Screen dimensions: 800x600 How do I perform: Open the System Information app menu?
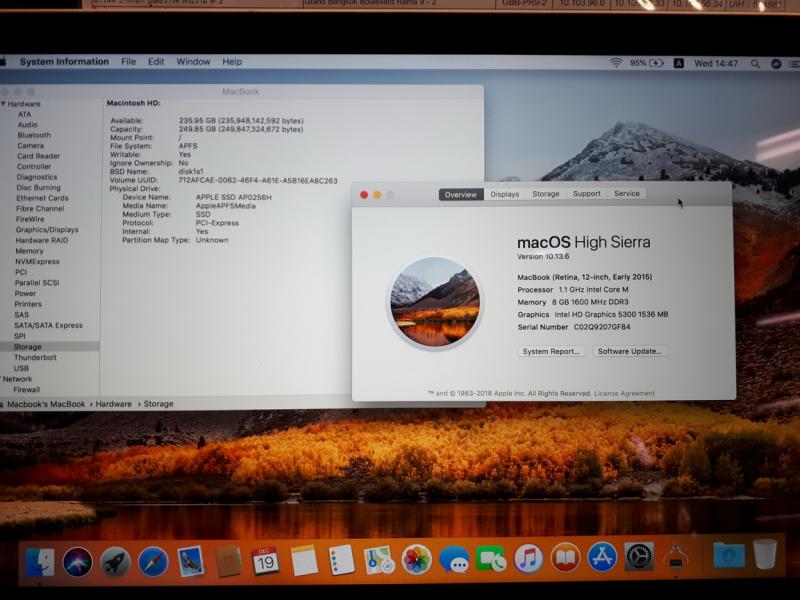pyautogui.click(x=64, y=62)
